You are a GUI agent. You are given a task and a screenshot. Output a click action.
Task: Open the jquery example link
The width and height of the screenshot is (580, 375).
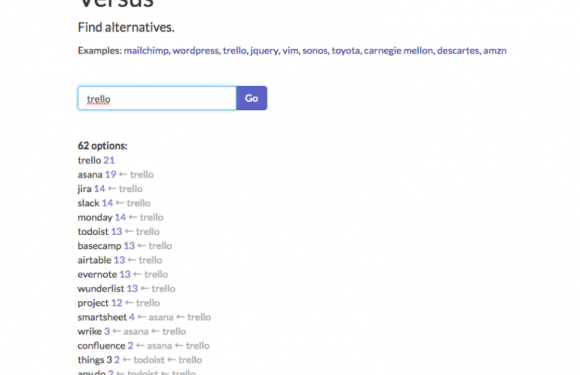pos(264,51)
